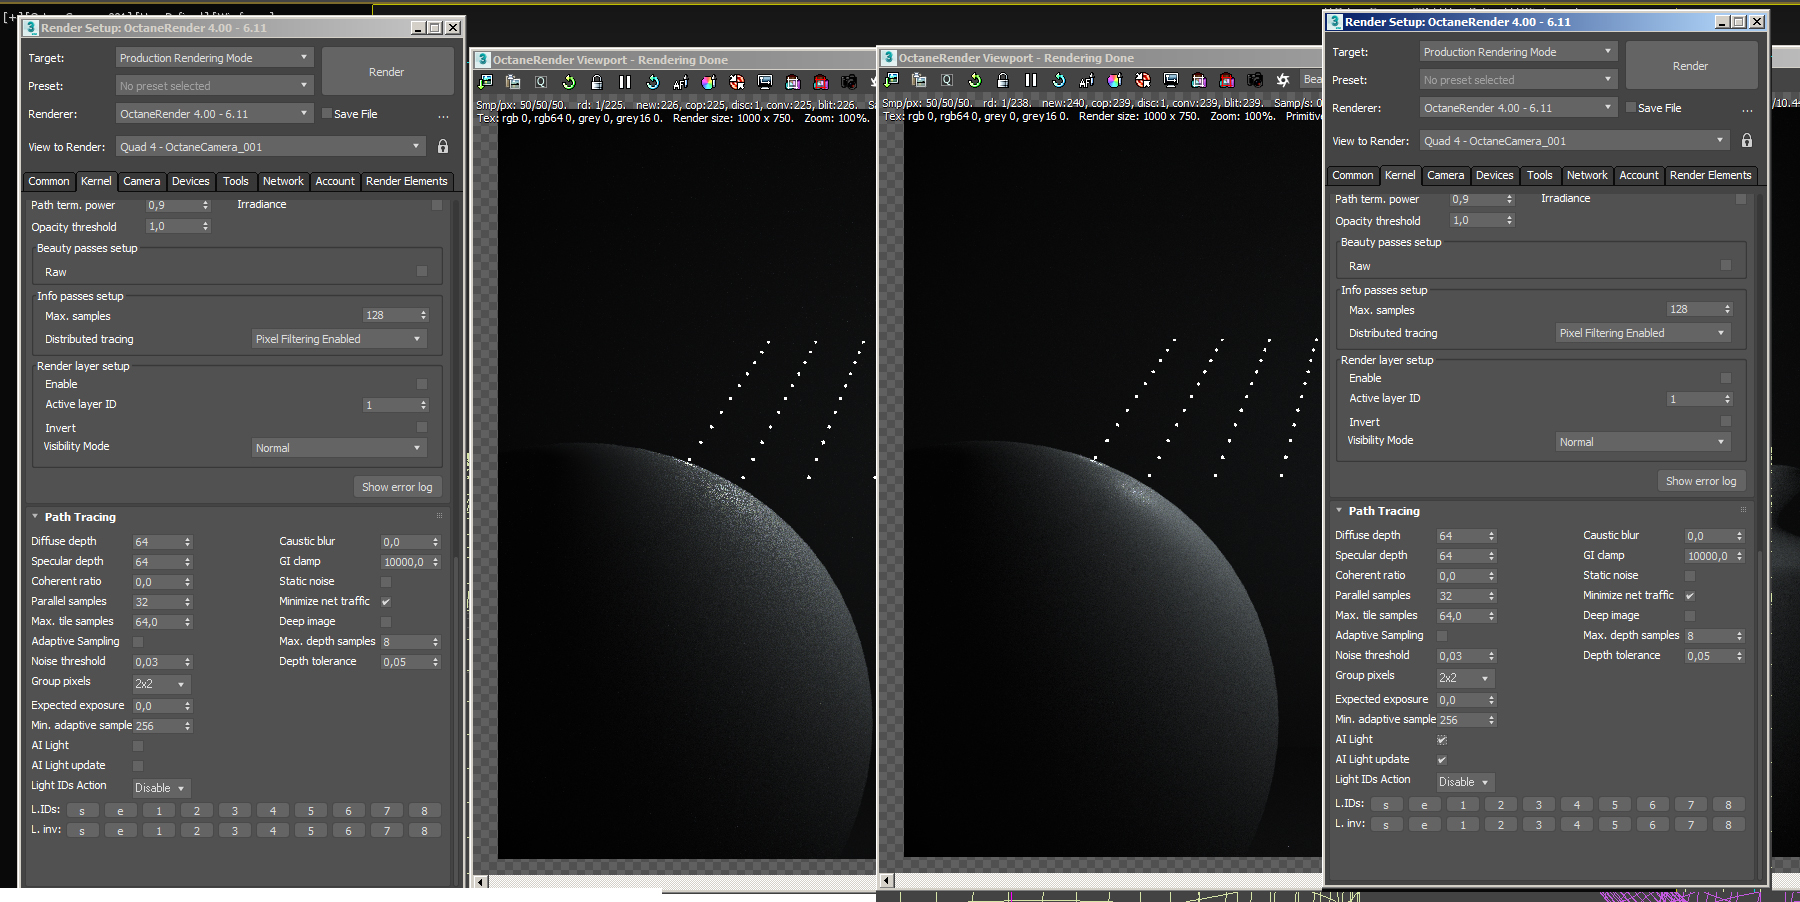Click crop region icon in right viewport toolbar
This screenshot has height=902, width=1800.
(x=1199, y=80)
